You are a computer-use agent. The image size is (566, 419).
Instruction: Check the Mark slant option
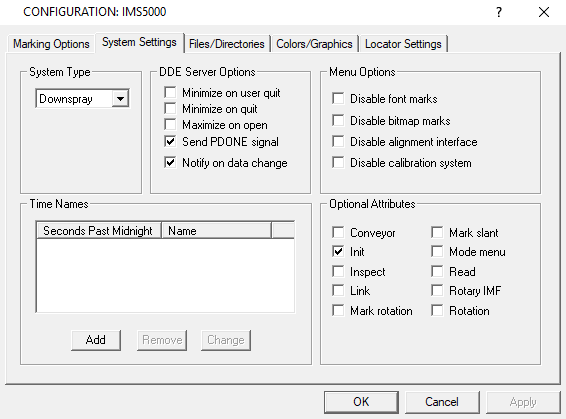[x=437, y=232]
